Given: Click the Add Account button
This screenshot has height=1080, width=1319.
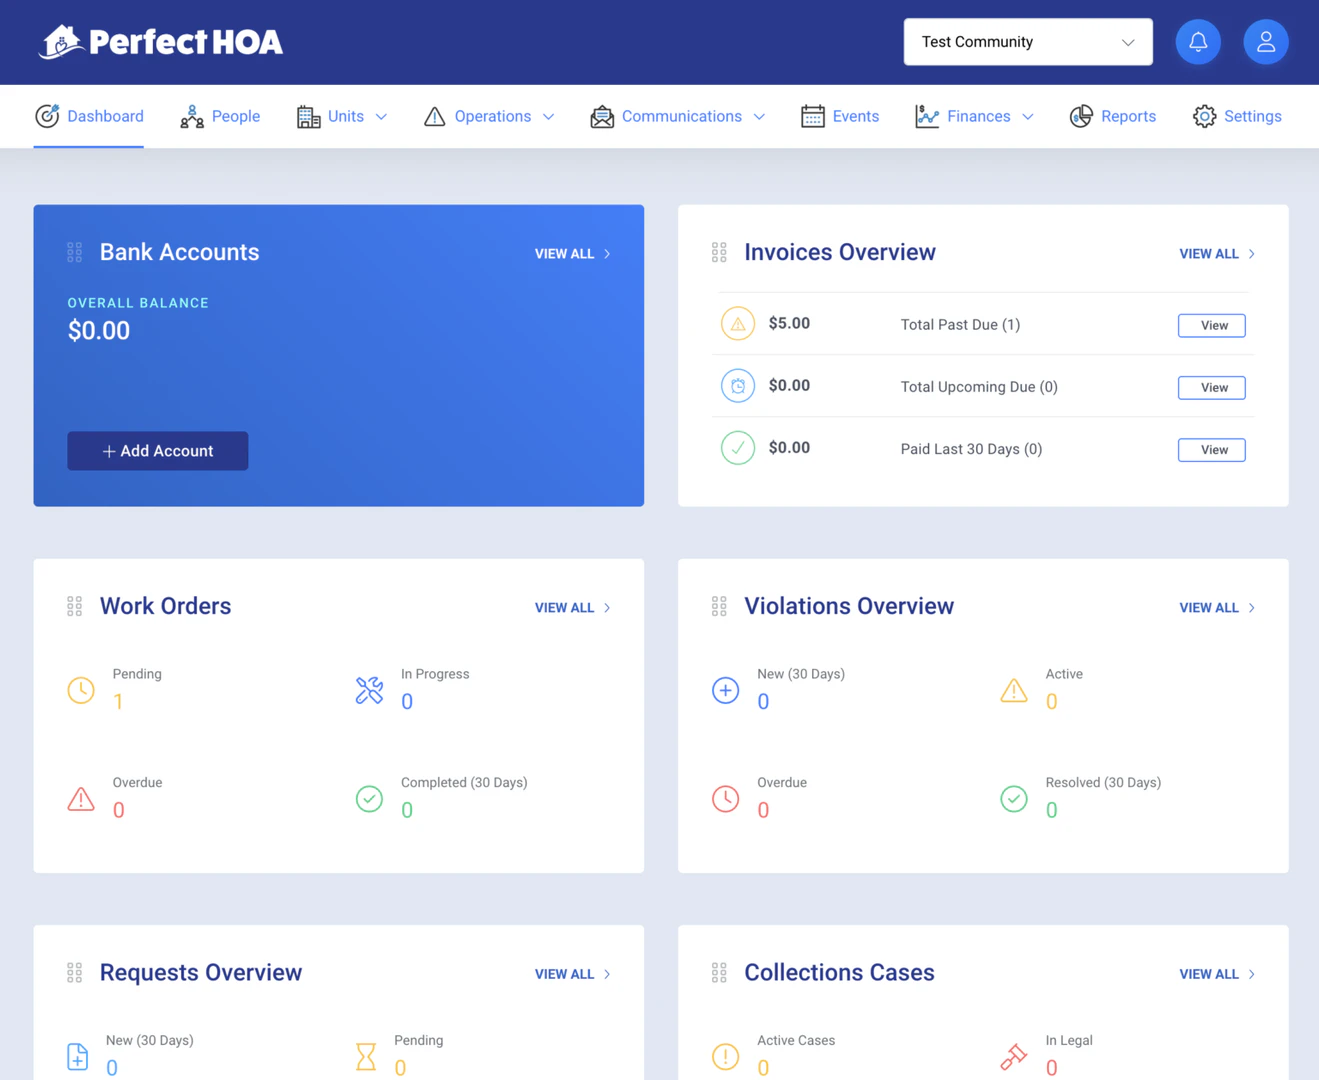Looking at the screenshot, I should point(158,451).
